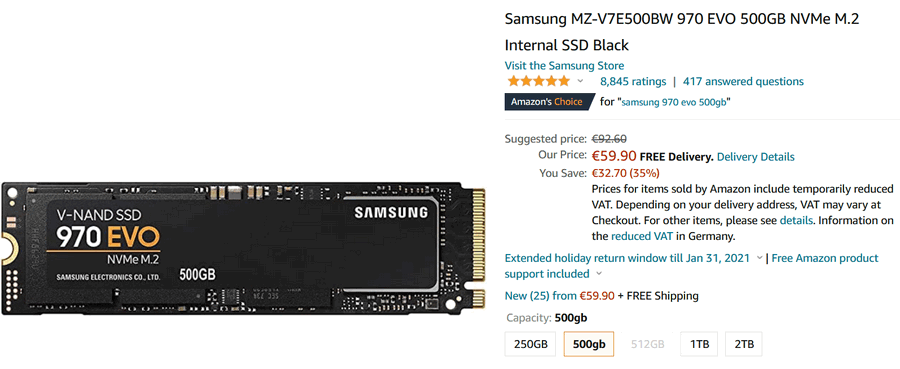Expand the extended holiday return window chevron
Image resolution: width=900 pixels, height=369 pixels.
(x=760, y=258)
